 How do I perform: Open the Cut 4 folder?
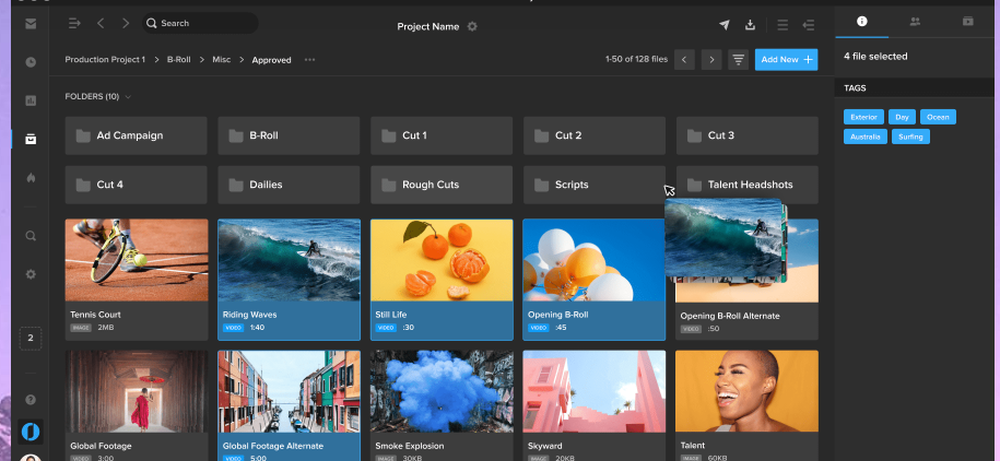tap(136, 185)
